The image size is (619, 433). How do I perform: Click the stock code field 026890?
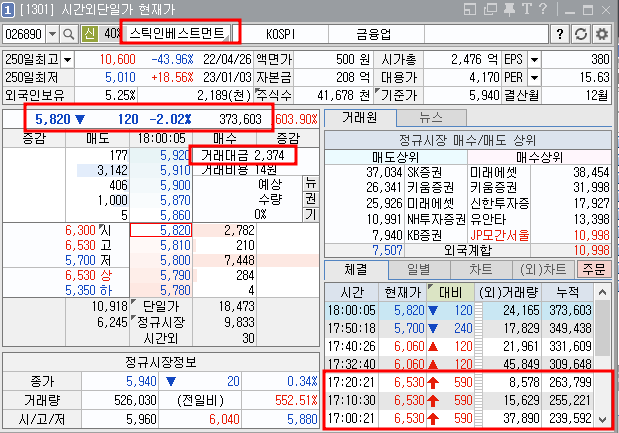pyautogui.click(x=24, y=34)
